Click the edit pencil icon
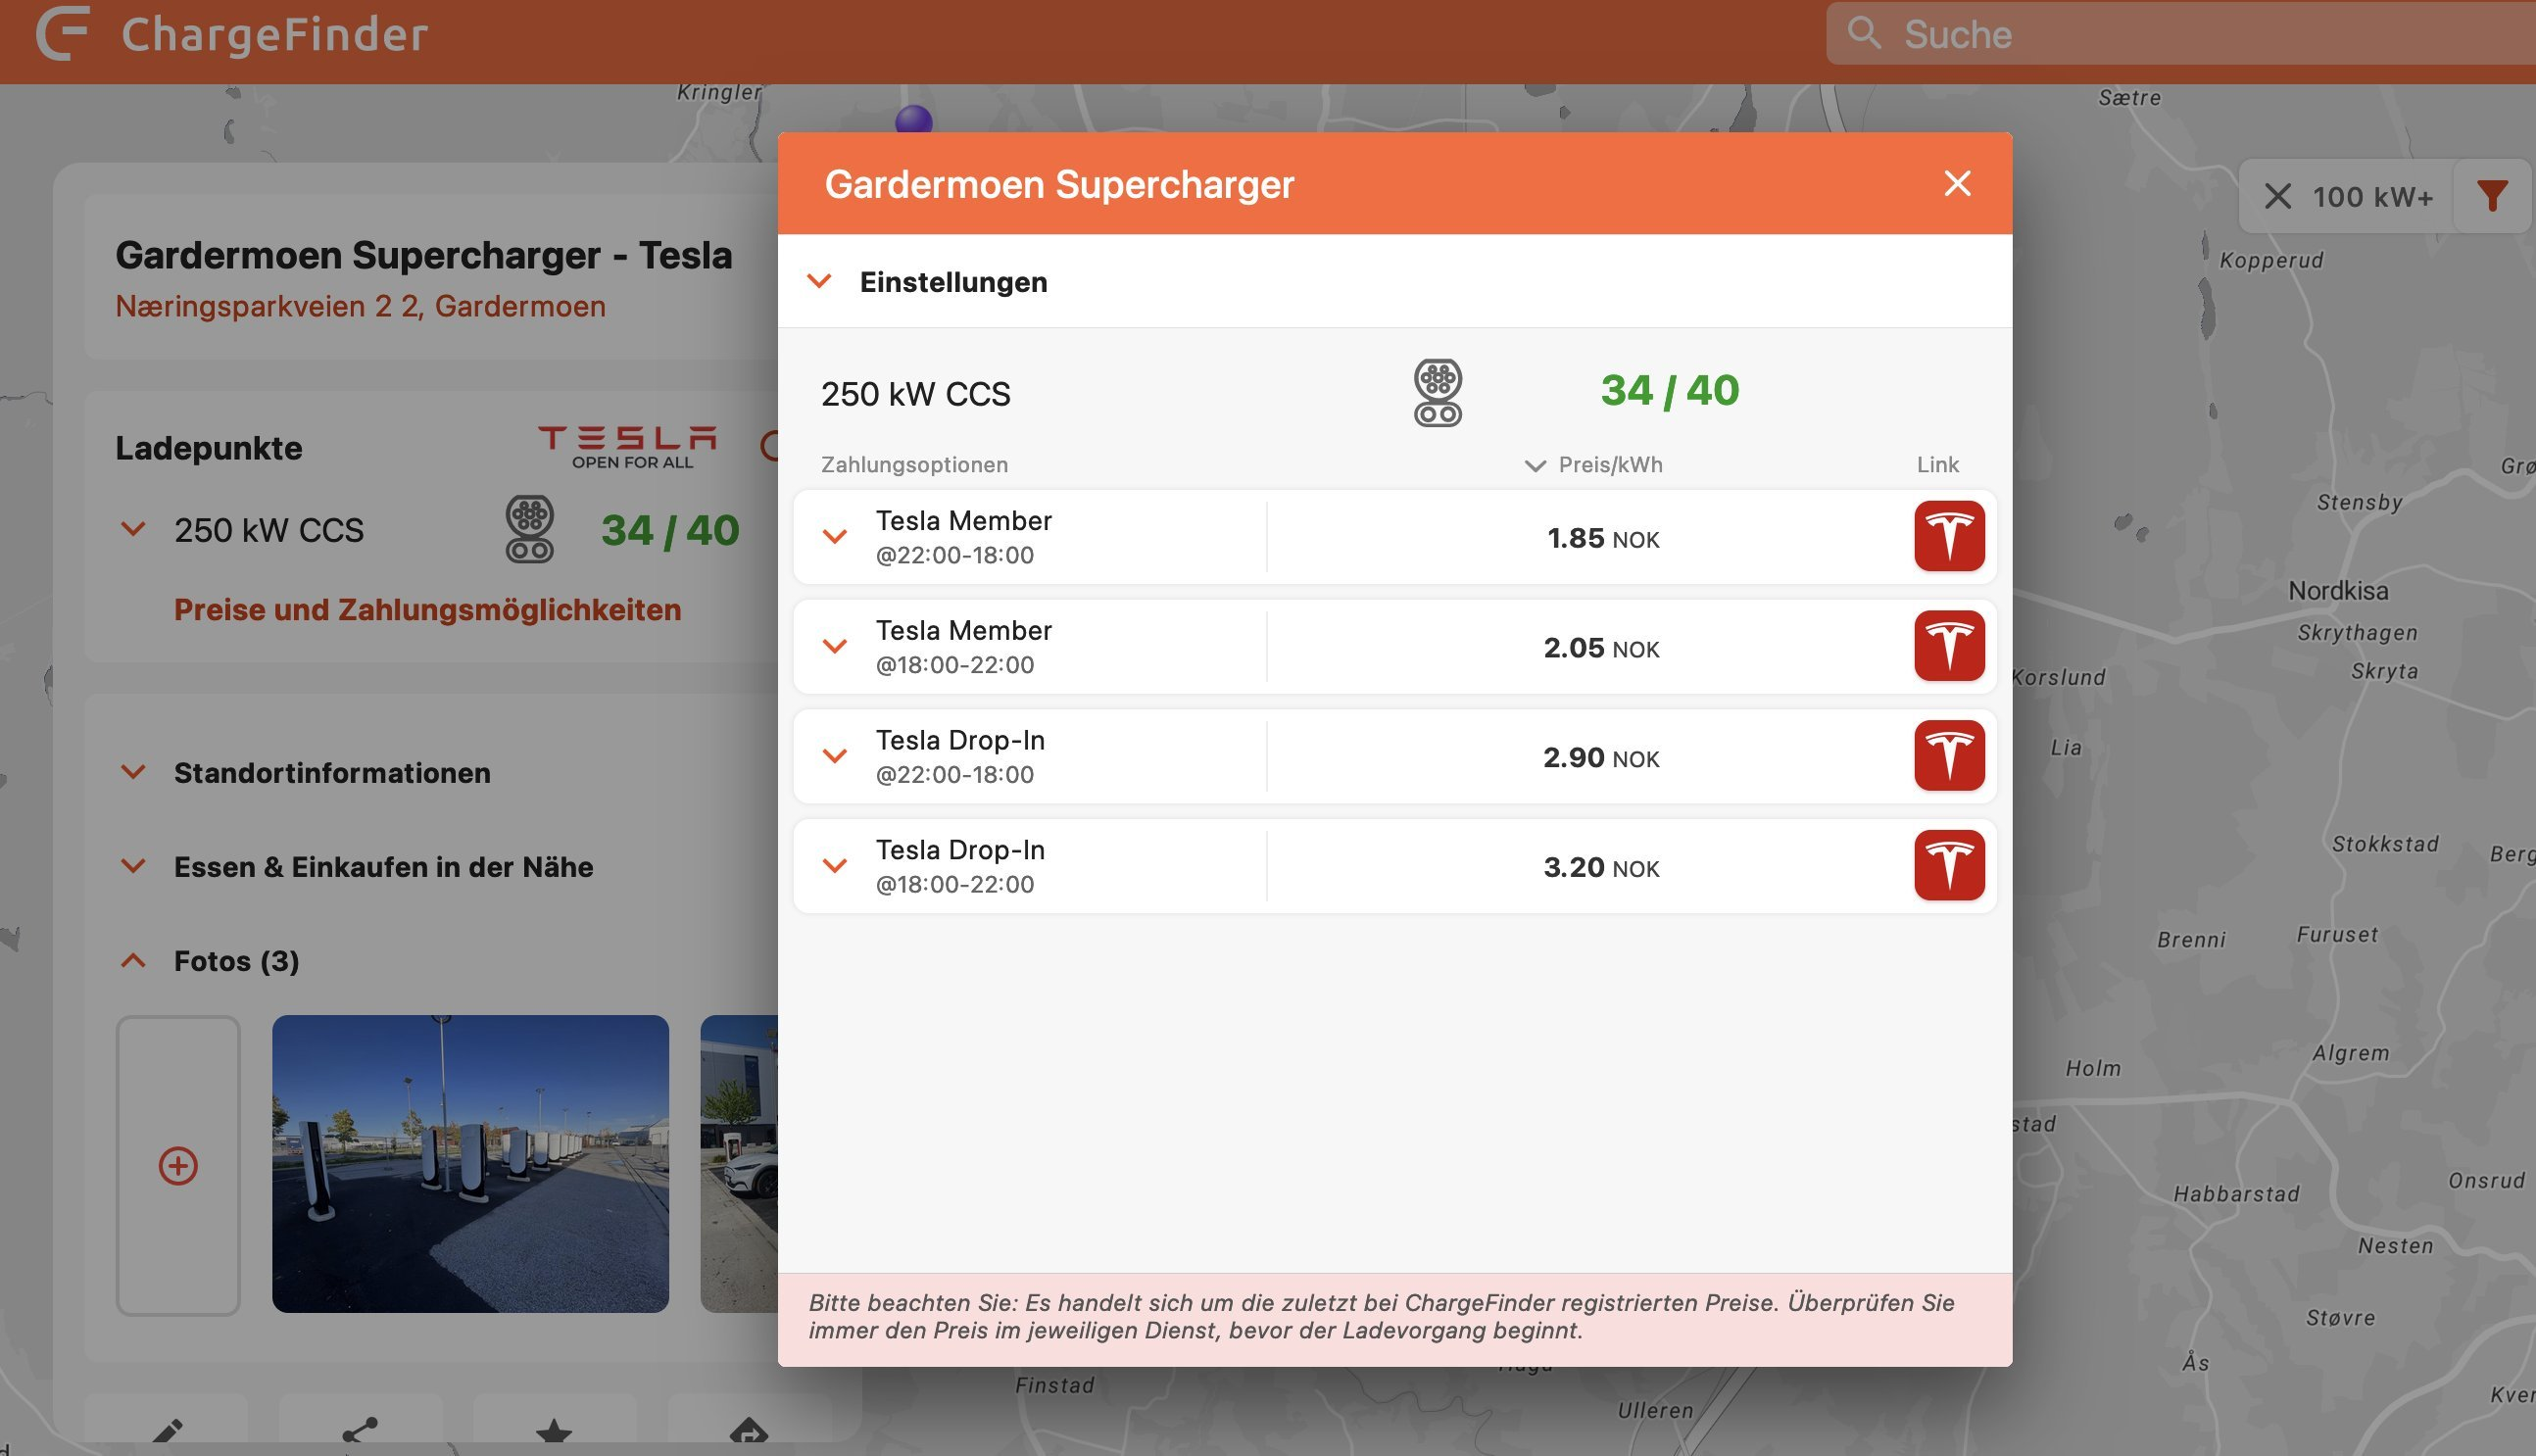The image size is (2536, 1456). pyautogui.click(x=167, y=1432)
